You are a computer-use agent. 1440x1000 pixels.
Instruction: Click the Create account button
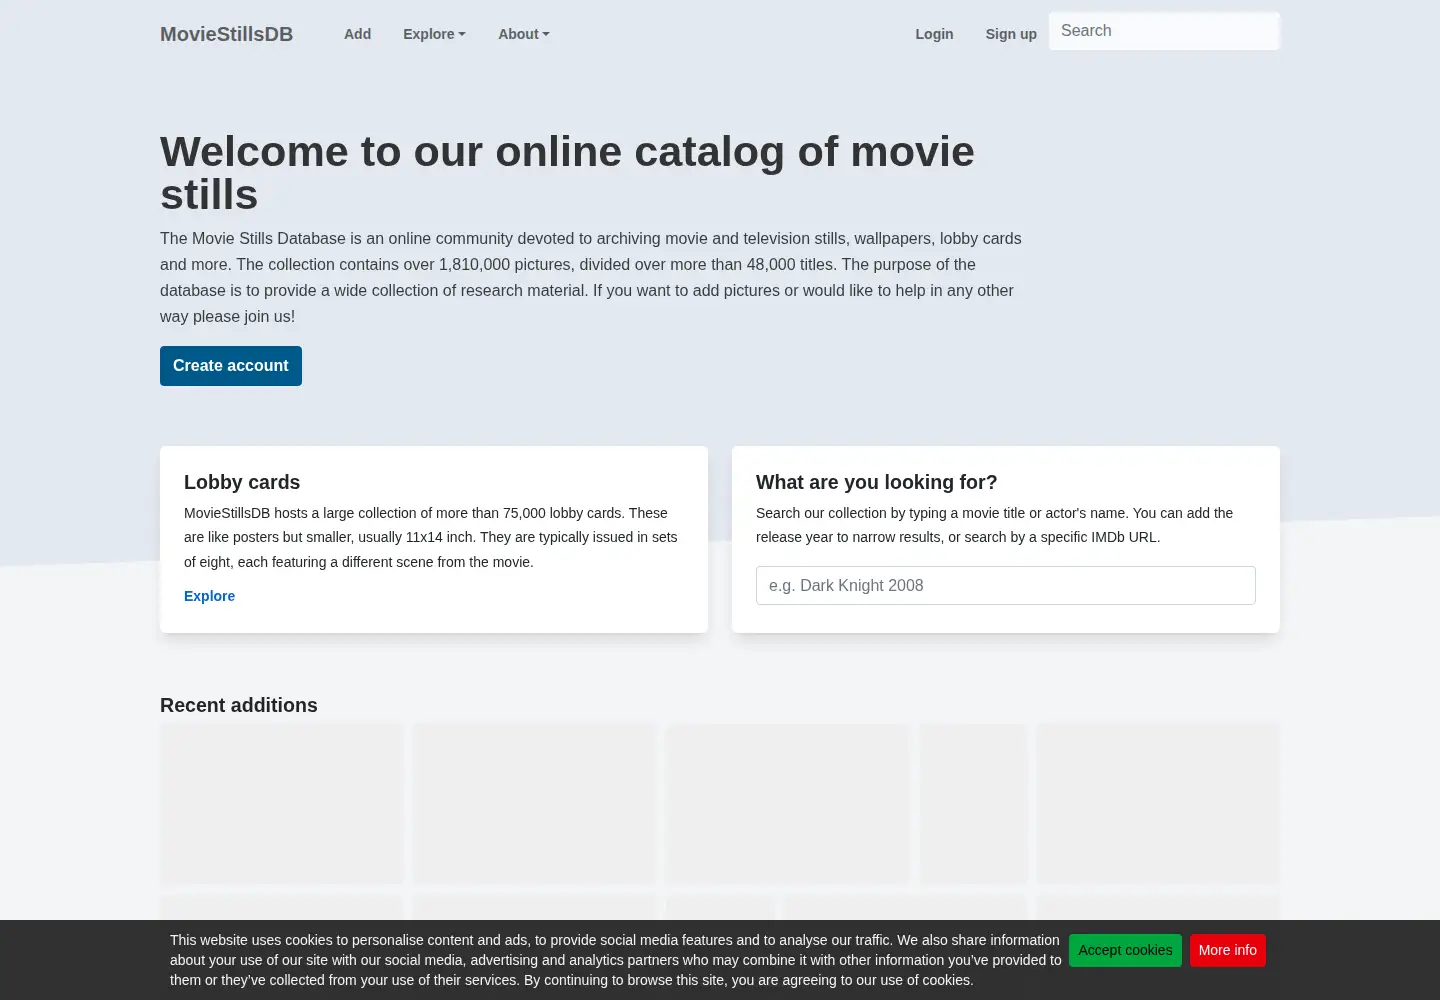point(231,366)
